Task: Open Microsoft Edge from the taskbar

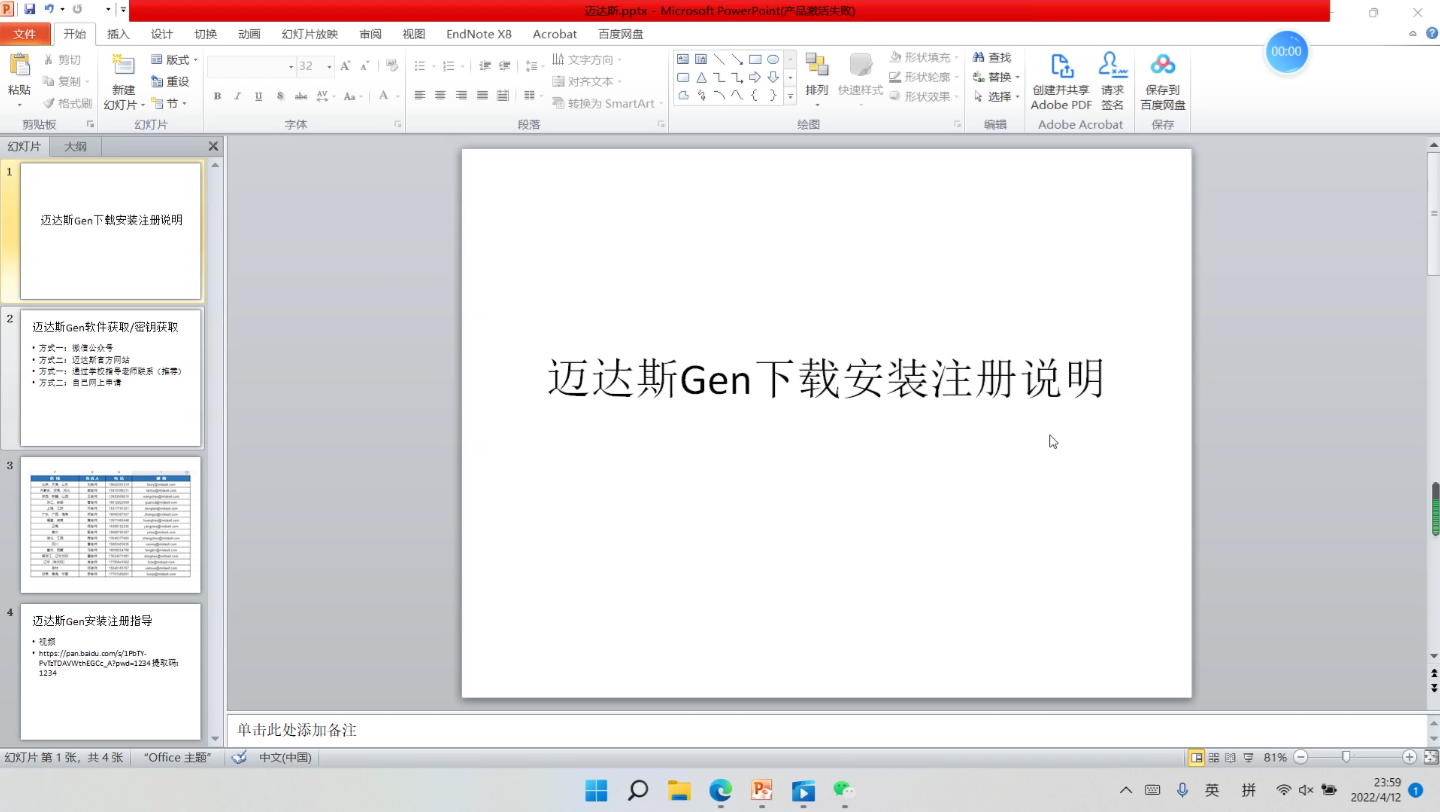Action: tap(721, 791)
